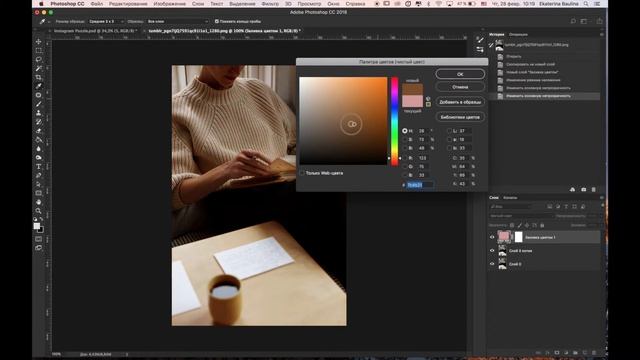Screen dimensions: 640x360
Task: Select the Blur tool
Action: 38,149
